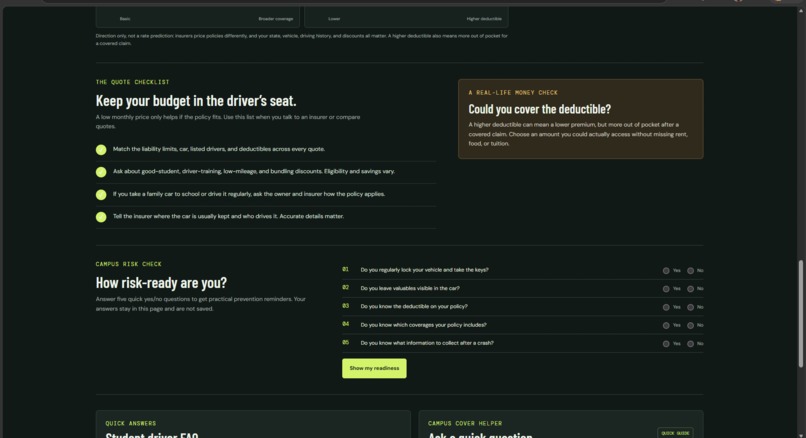This screenshot has height=438, width=806.
Task: Click the scrollbar down arrow
Action: (800, 434)
